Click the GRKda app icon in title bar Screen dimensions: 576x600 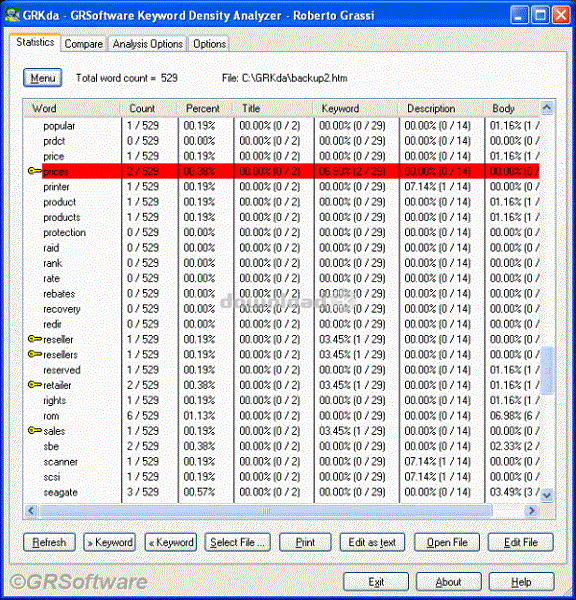[12, 15]
